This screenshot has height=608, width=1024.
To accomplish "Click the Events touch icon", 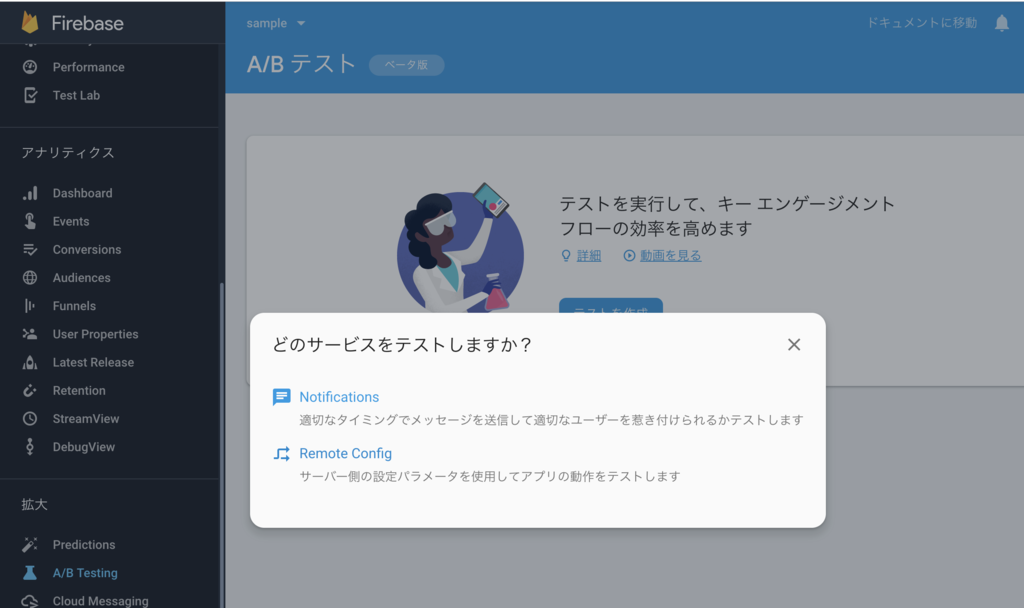I will 30,221.
